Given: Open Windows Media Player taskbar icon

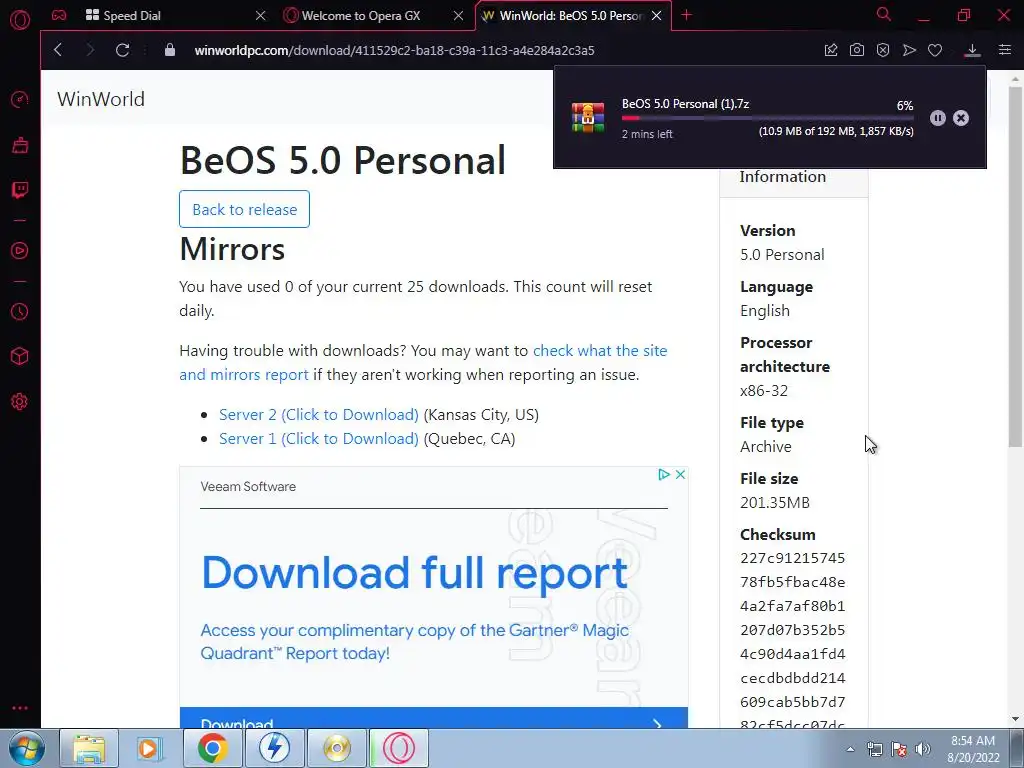Looking at the screenshot, I should (150, 748).
